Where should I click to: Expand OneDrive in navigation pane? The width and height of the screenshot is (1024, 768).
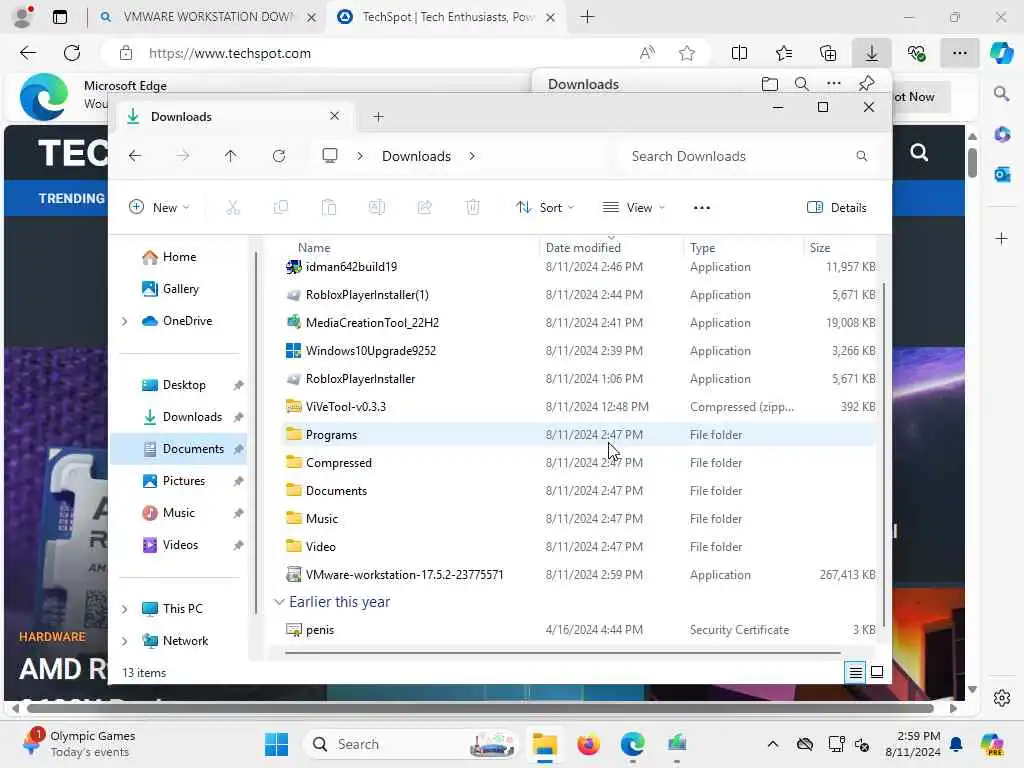pos(125,321)
